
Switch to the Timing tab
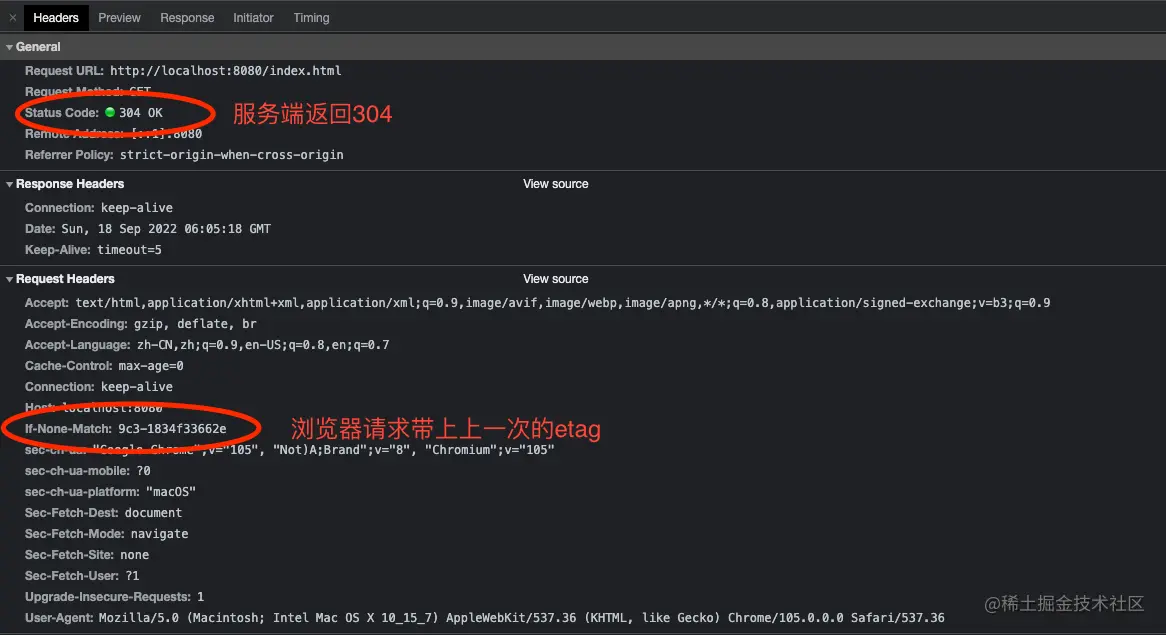click(311, 18)
